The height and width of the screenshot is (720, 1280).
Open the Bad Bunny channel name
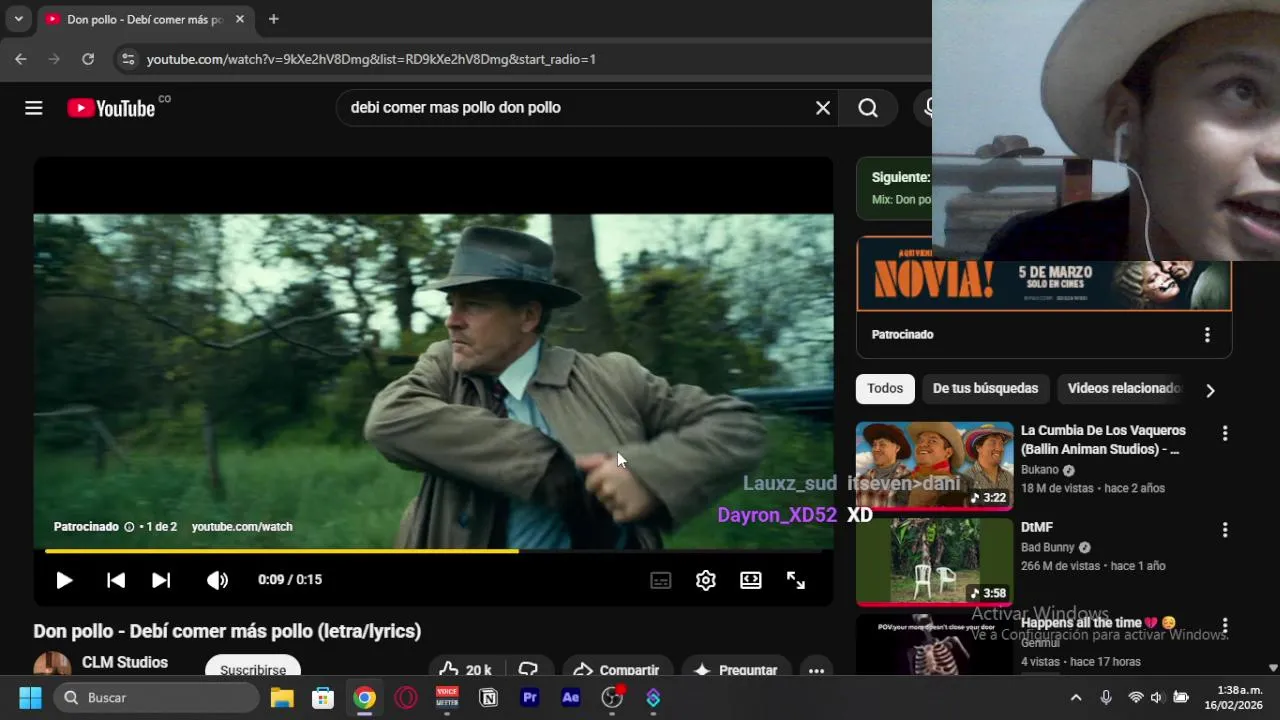click(1047, 548)
